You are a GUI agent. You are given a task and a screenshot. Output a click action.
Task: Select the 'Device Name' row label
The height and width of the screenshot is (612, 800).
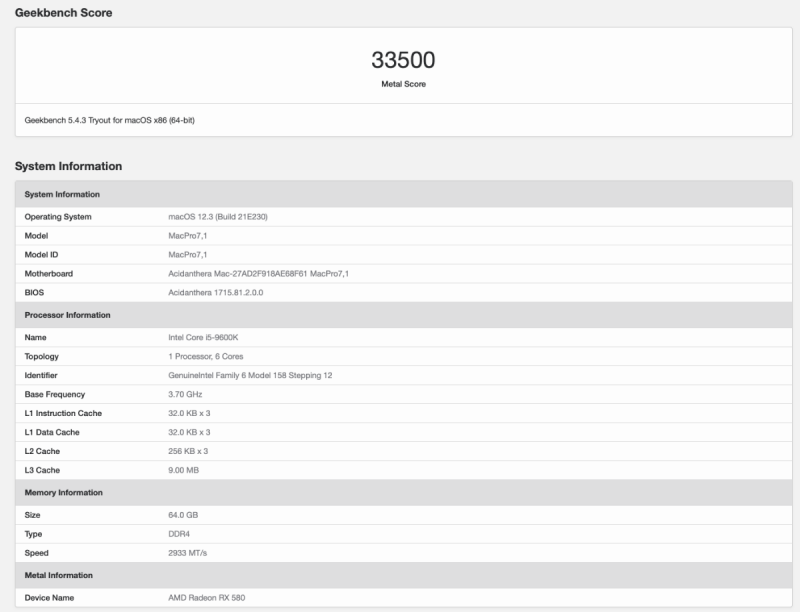(x=49, y=598)
